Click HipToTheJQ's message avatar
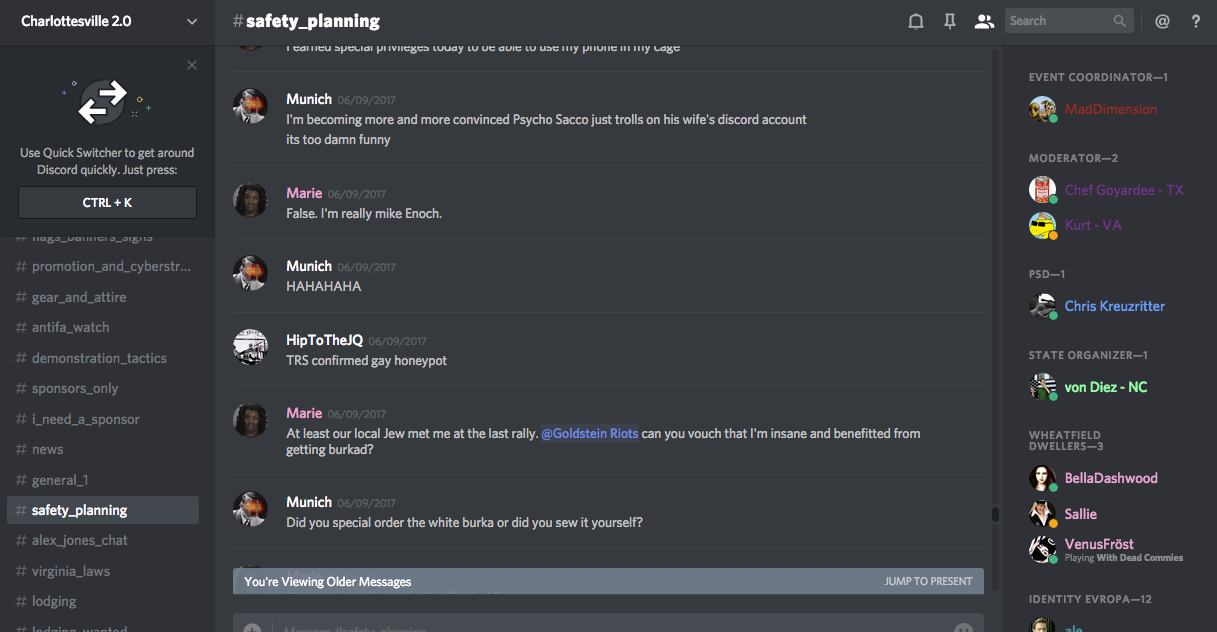 250,347
